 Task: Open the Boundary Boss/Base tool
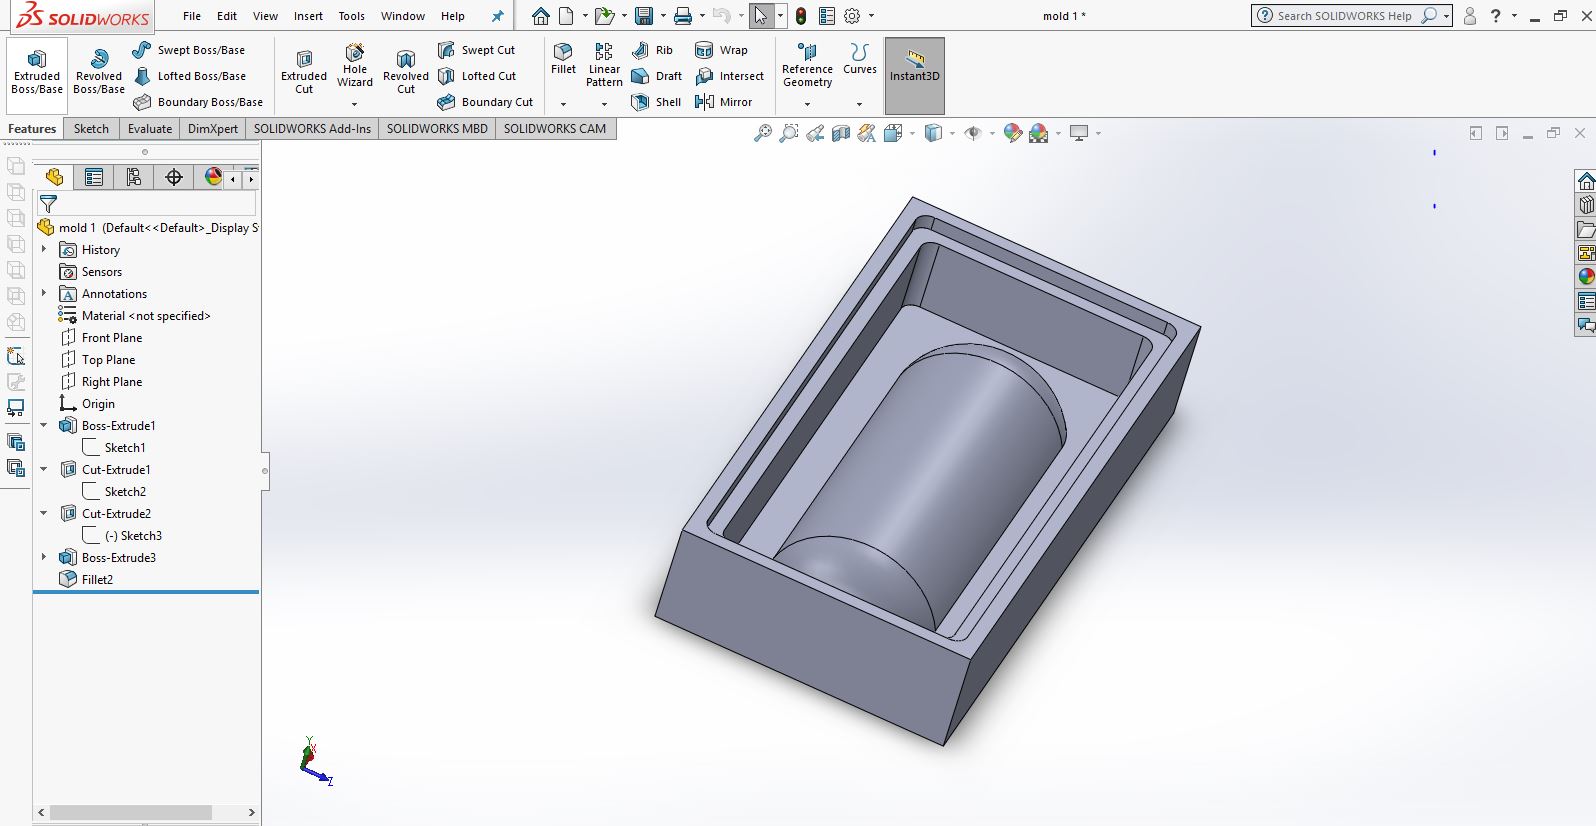pos(197,102)
